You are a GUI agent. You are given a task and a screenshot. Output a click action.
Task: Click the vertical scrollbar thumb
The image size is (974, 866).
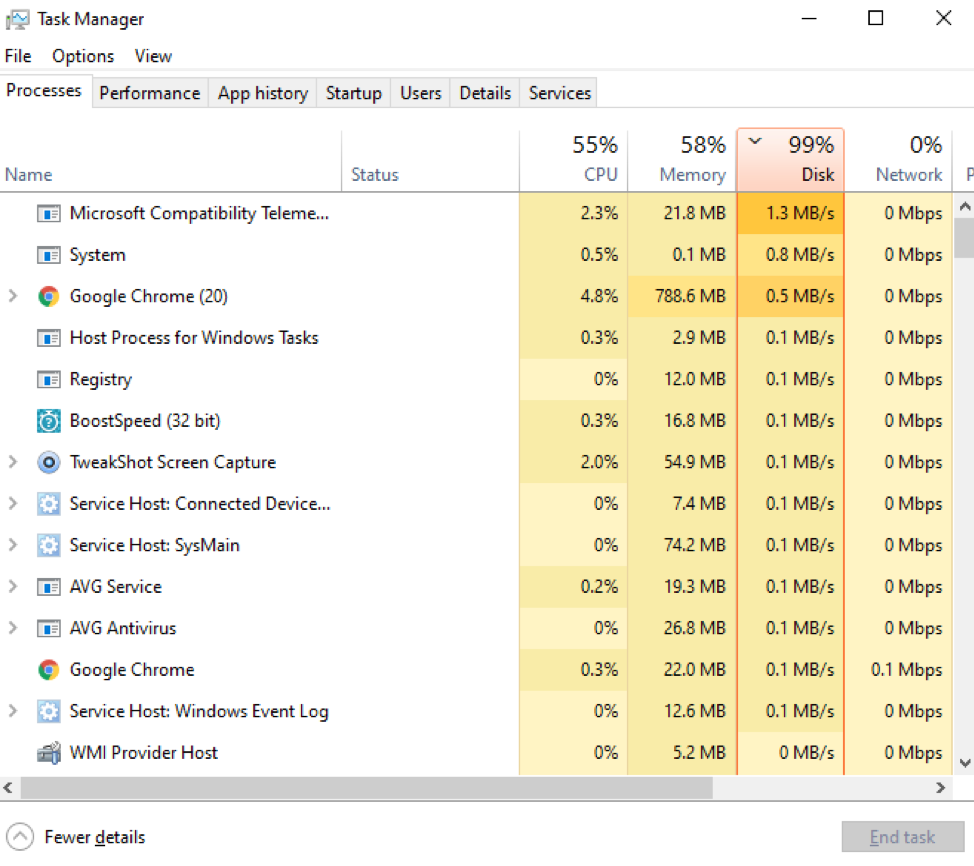(x=964, y=239)
